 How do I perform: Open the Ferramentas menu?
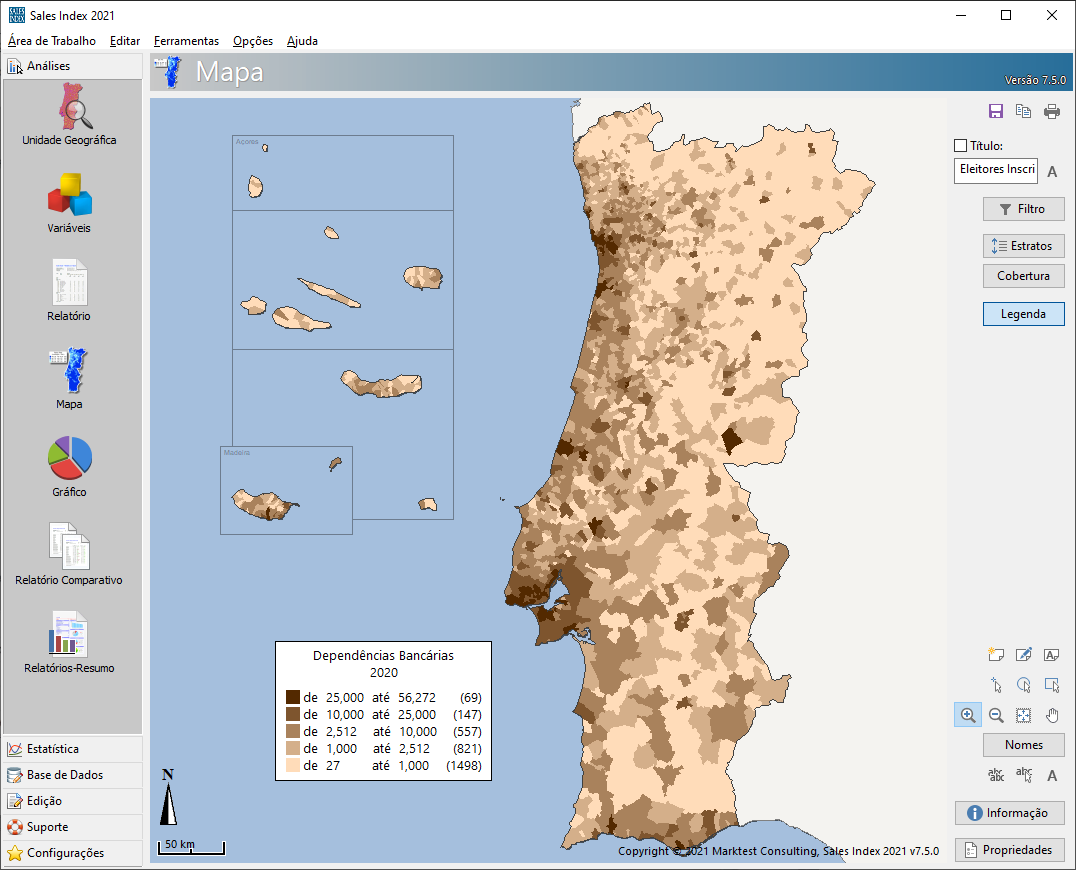tap(186, 41)
